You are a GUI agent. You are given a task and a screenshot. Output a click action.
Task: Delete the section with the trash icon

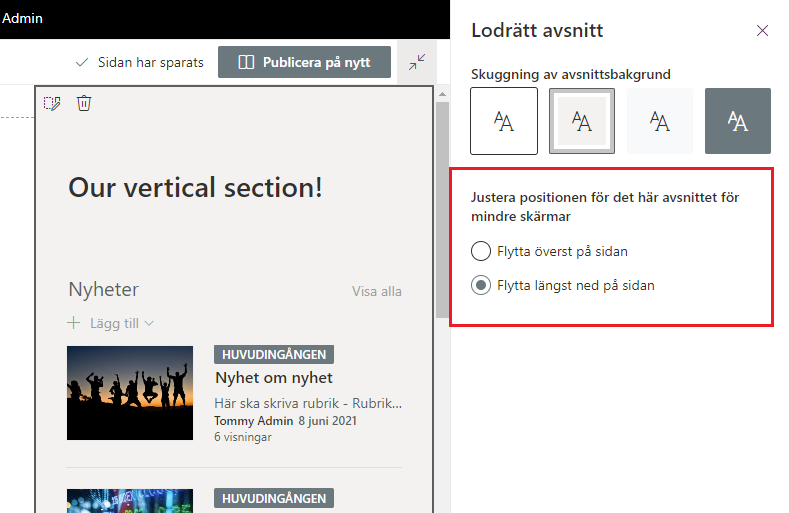point(84,103)
